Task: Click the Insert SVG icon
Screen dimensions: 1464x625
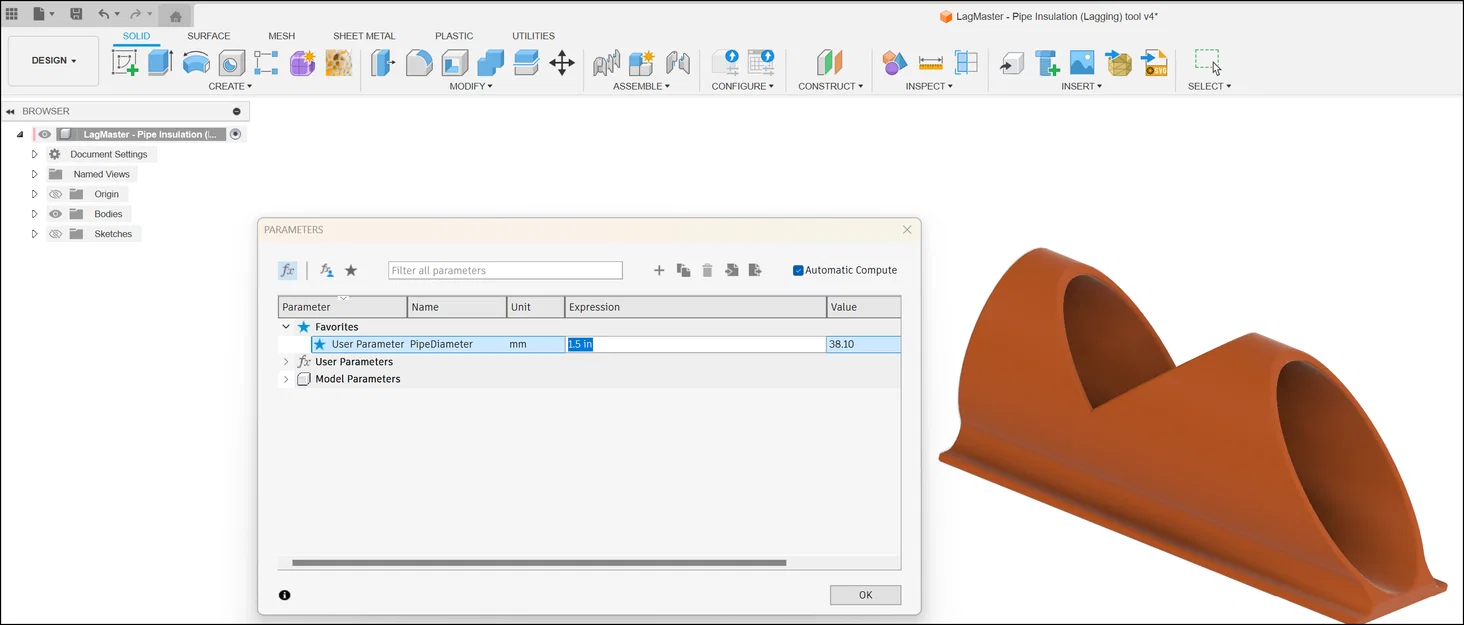Action: (x=1155, y=63)
